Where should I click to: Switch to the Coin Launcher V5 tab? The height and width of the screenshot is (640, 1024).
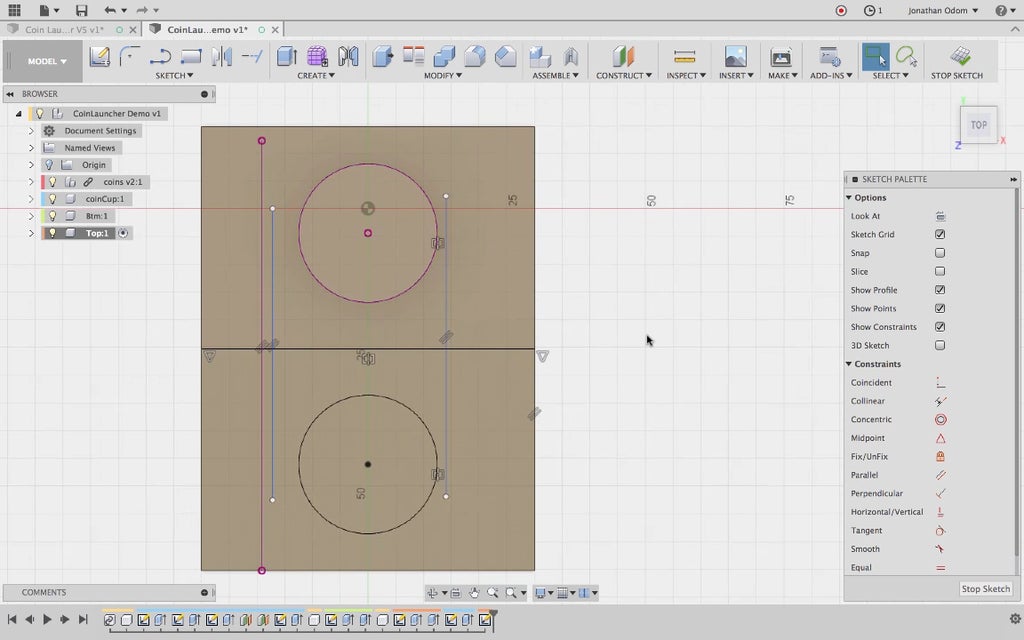[x=64, y=30]
